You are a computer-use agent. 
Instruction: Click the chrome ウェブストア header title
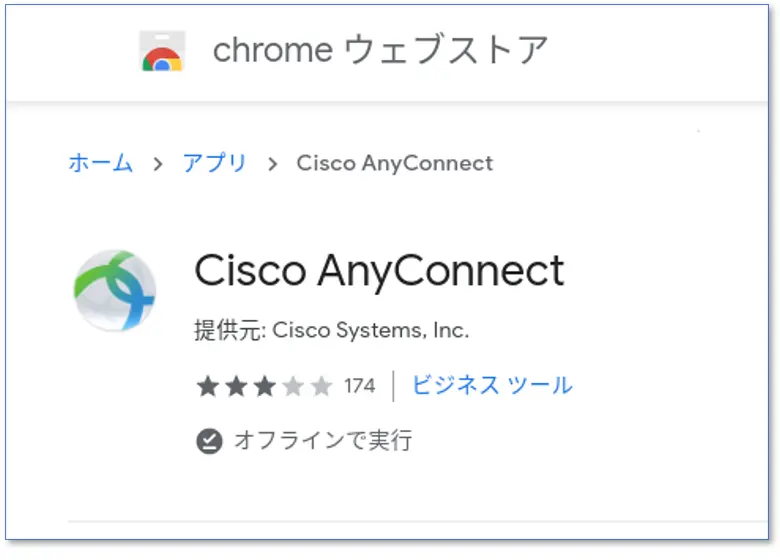pos(380,50)
